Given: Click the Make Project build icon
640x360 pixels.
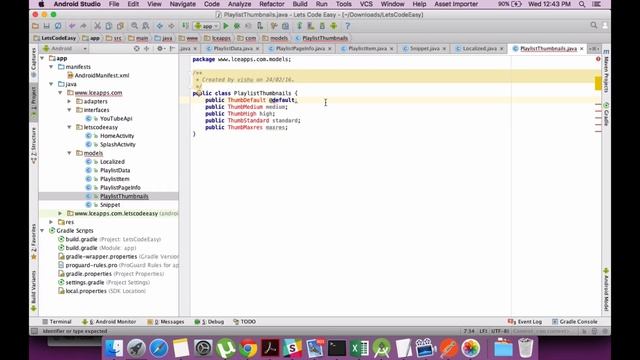Looking at the screenshot, I should (x=185, y=26).
